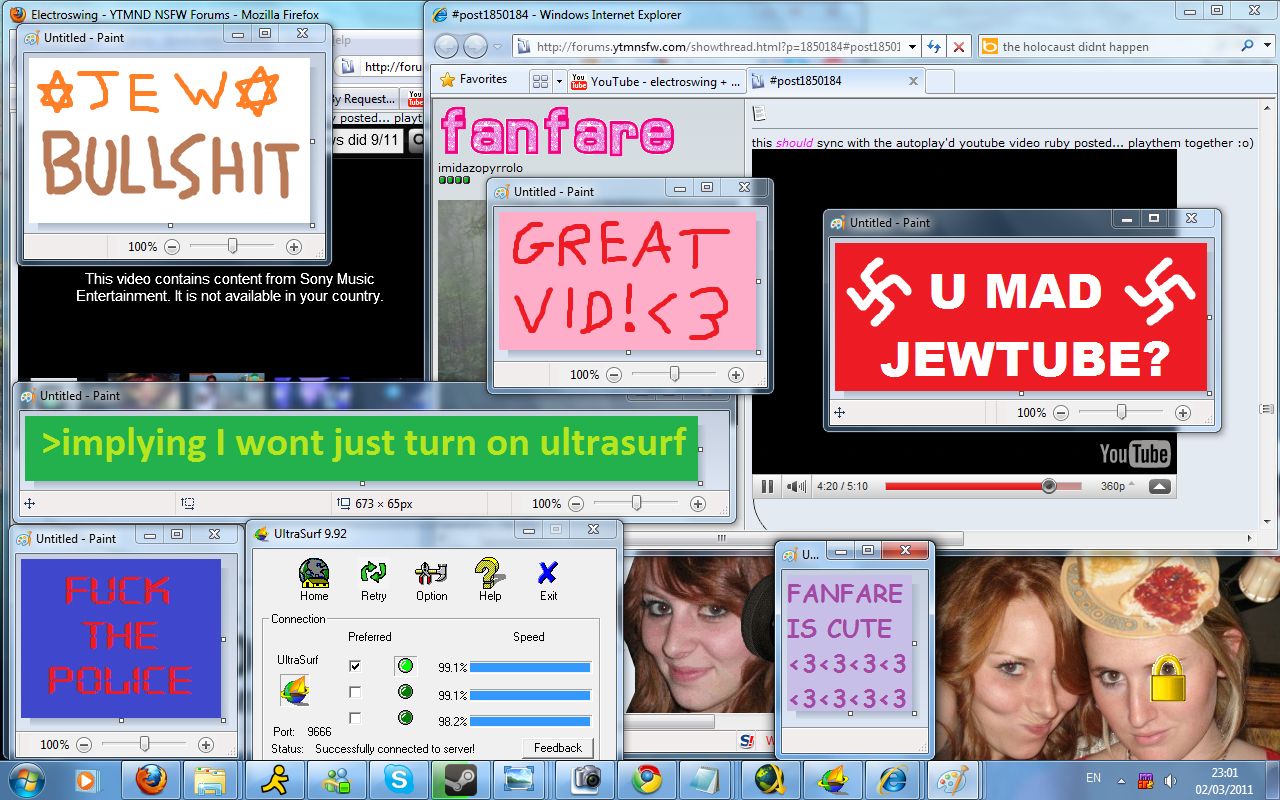Open the IE tab list dropdown arrow
Image resolution: width=1280 pixels, height=800 pixels.
click(558, 81)
